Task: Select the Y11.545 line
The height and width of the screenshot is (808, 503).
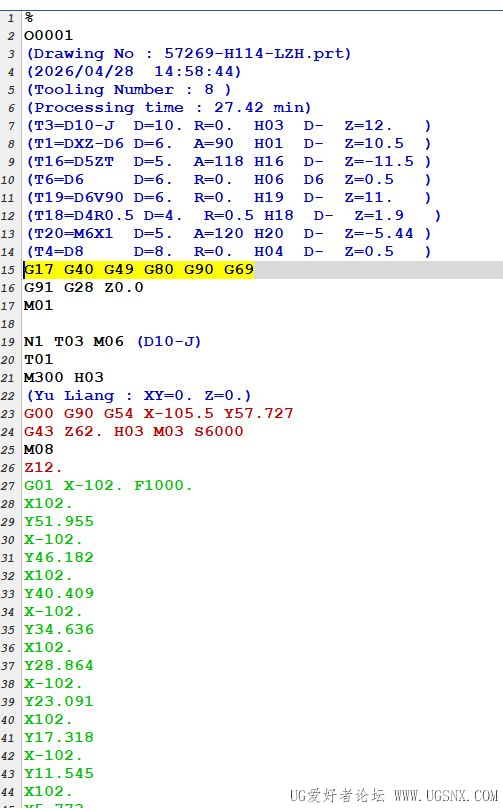Action: (59, 773)
